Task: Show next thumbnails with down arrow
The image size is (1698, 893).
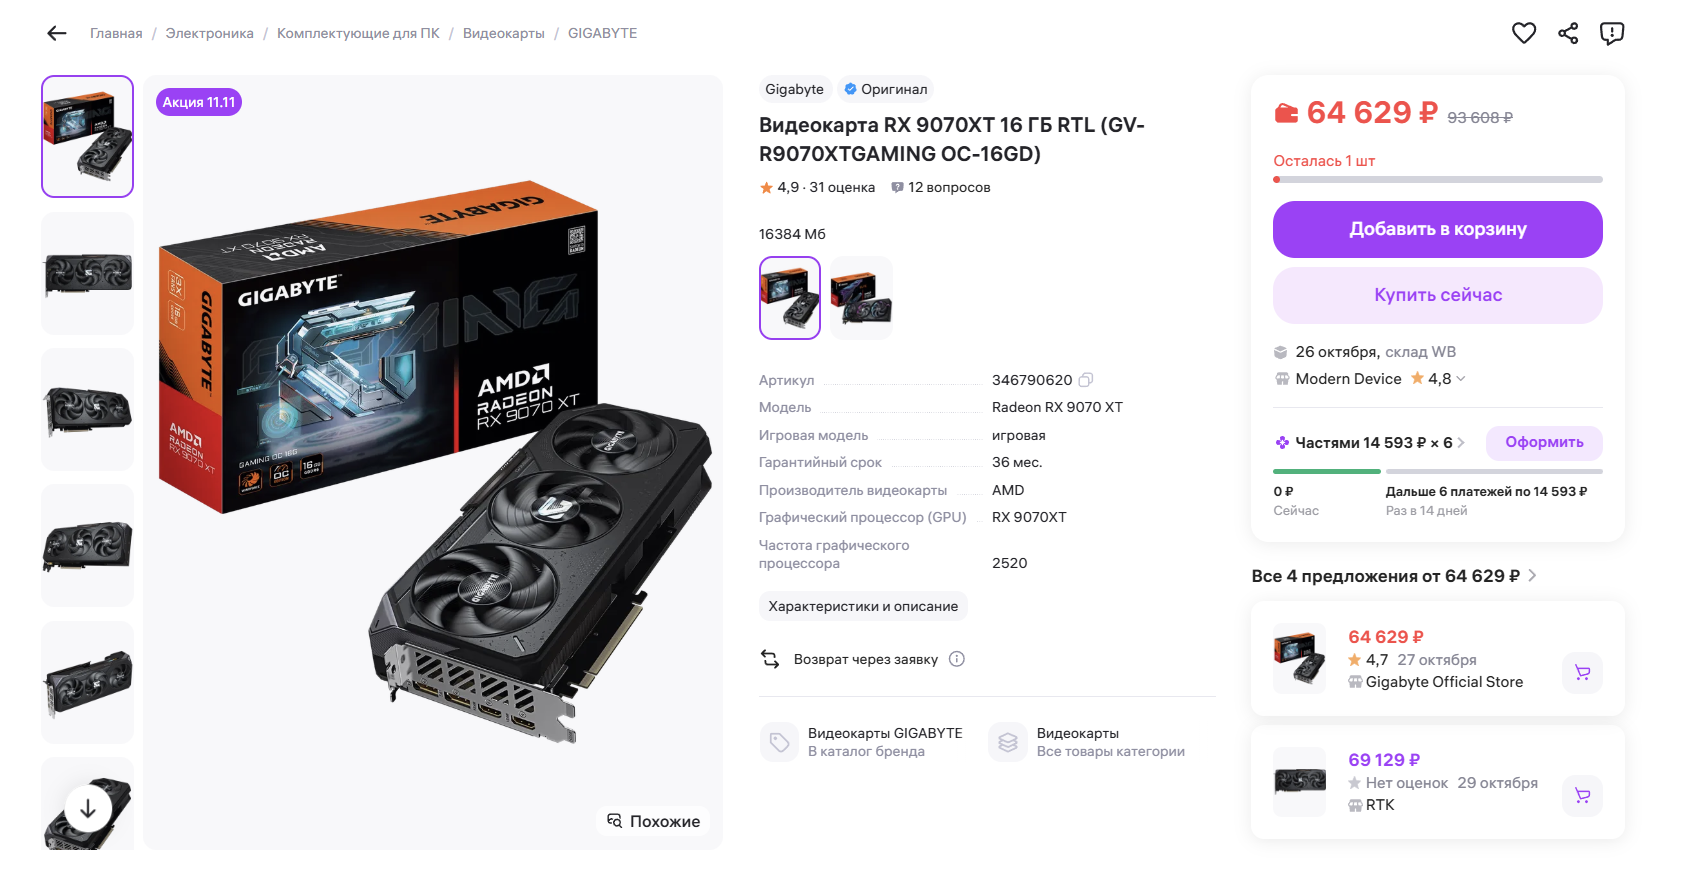Action: 88,808
